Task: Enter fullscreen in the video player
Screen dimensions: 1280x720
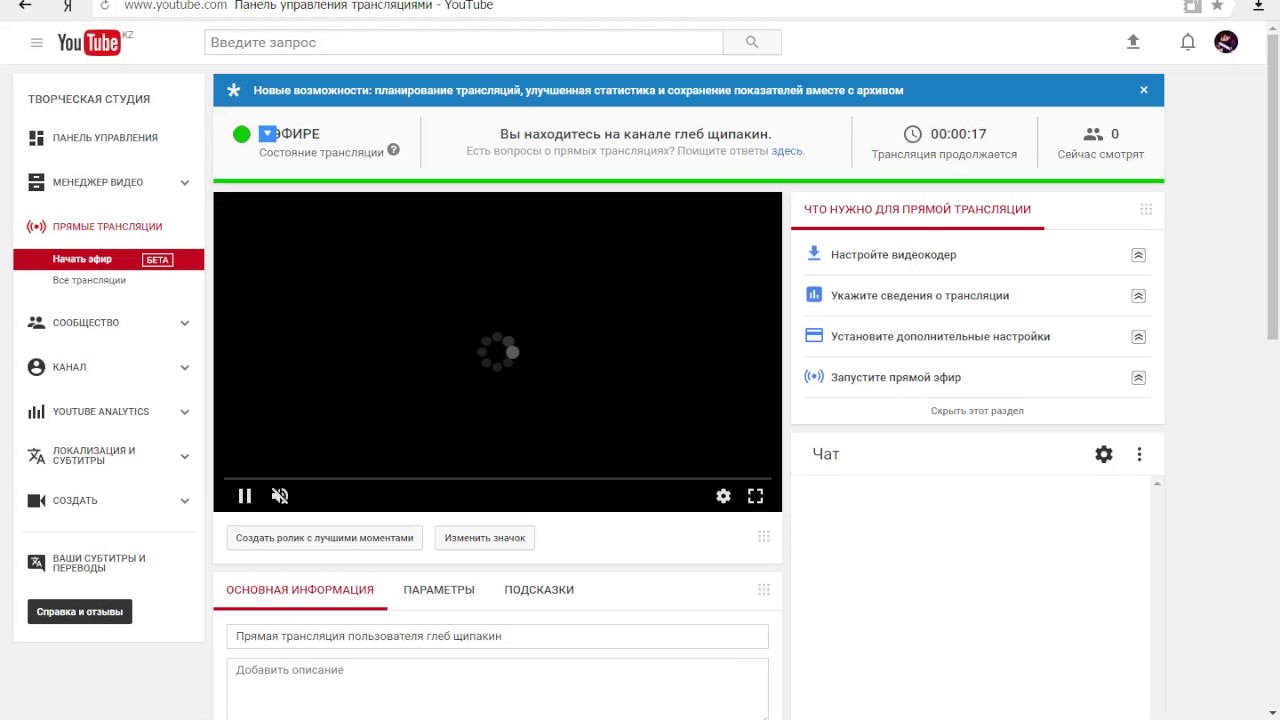Action: 756,496
